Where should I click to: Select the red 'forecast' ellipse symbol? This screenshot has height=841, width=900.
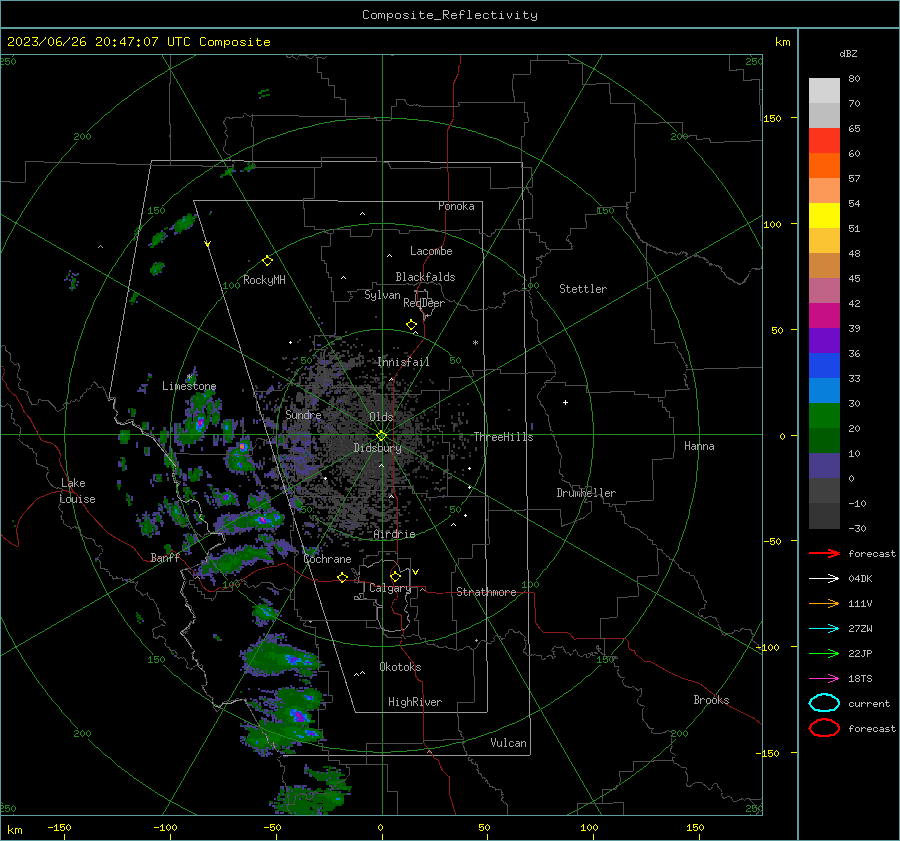click(x=824, y=728)
